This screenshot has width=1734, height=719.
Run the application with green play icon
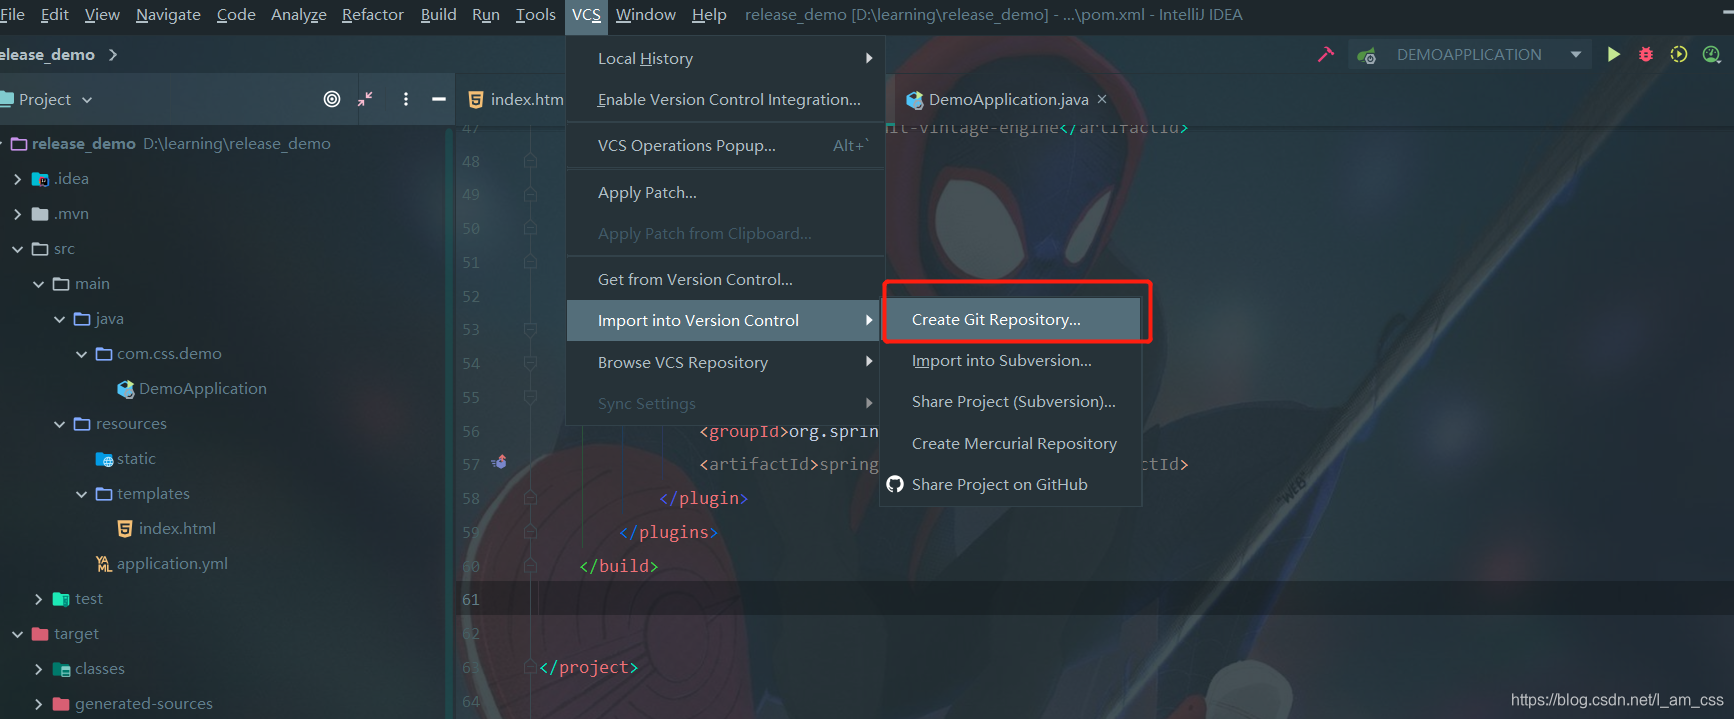point(1613,54)
